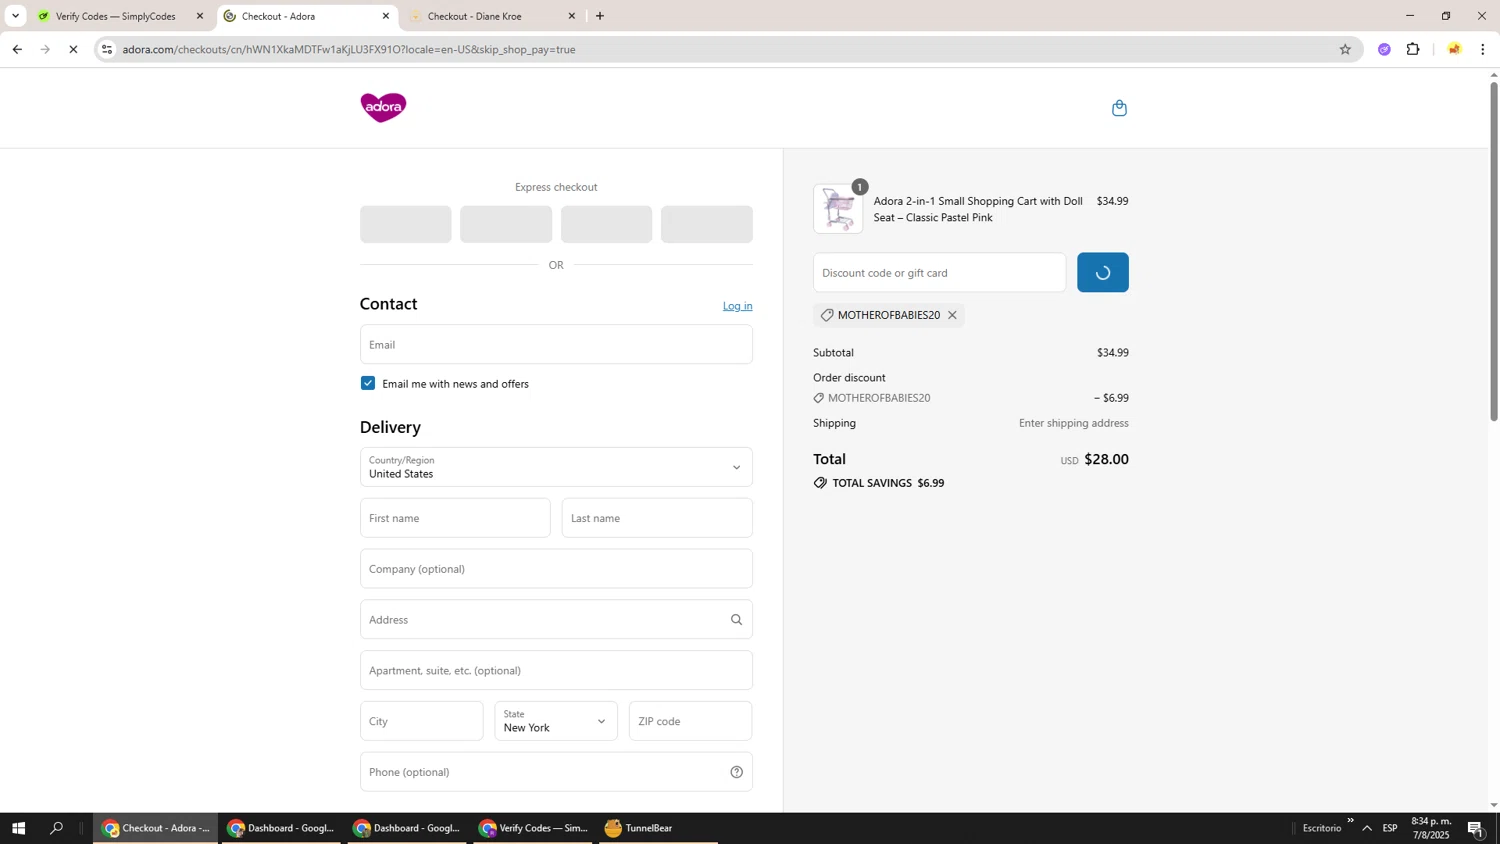Click the ESP language indicator

tap(1390, 828)
